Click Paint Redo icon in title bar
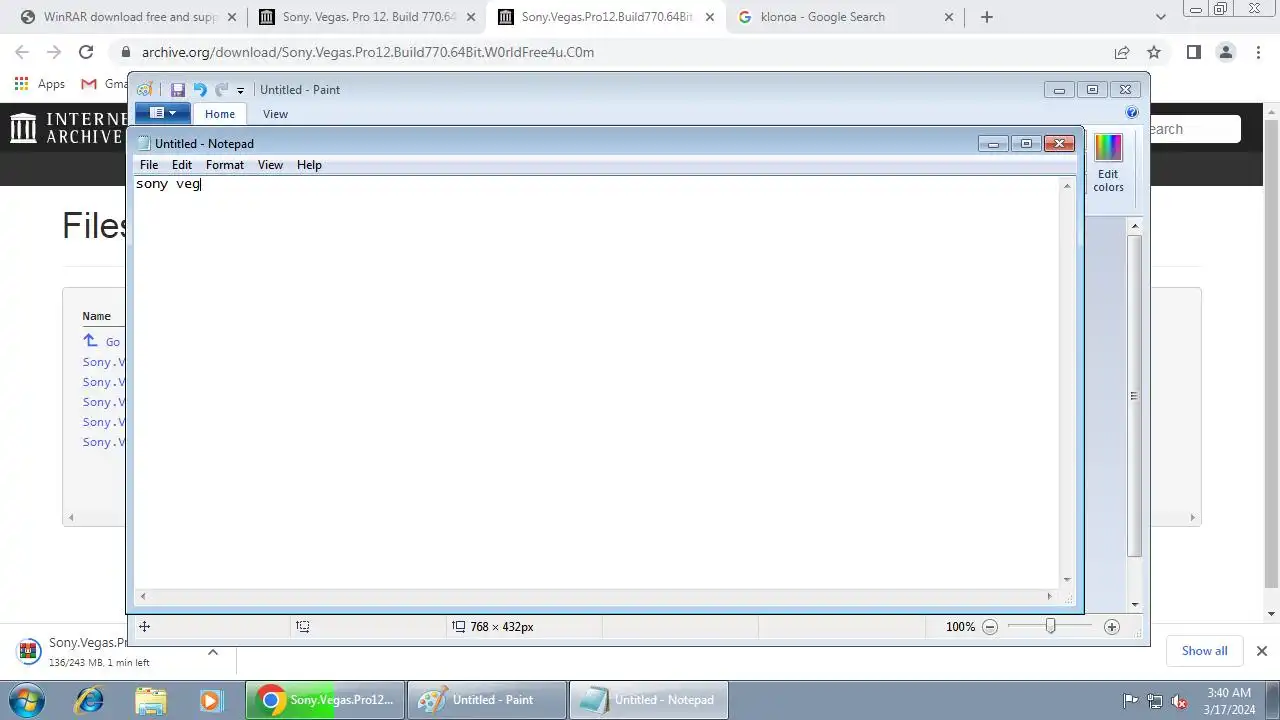Viewport: 1280px width, 720px height. pos(221,90)
